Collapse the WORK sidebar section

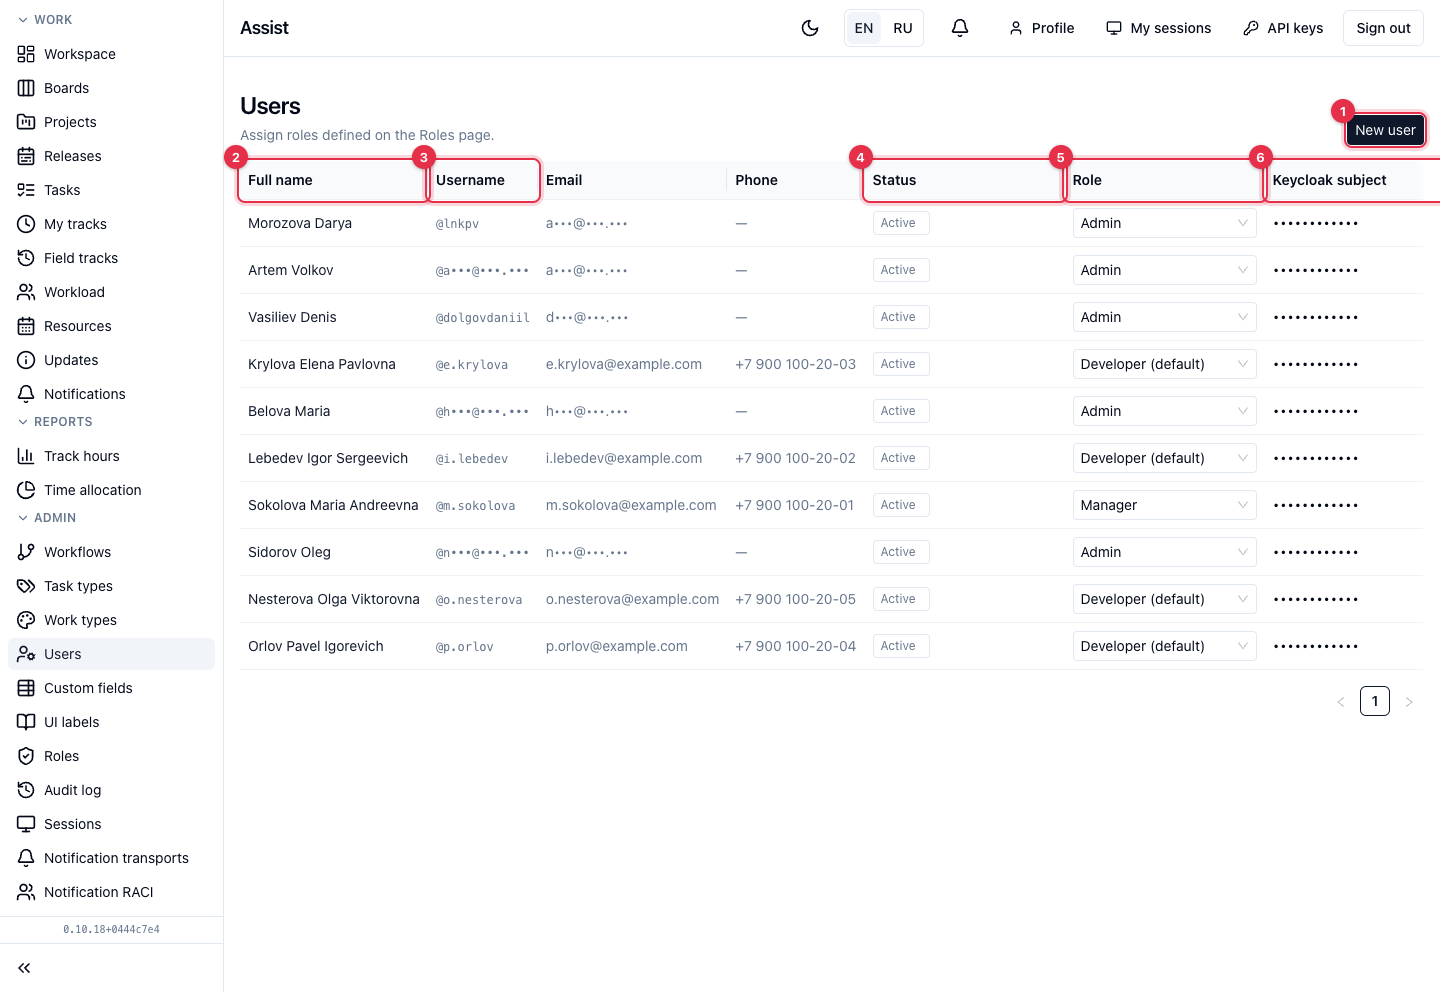click(x=44, y=20)
